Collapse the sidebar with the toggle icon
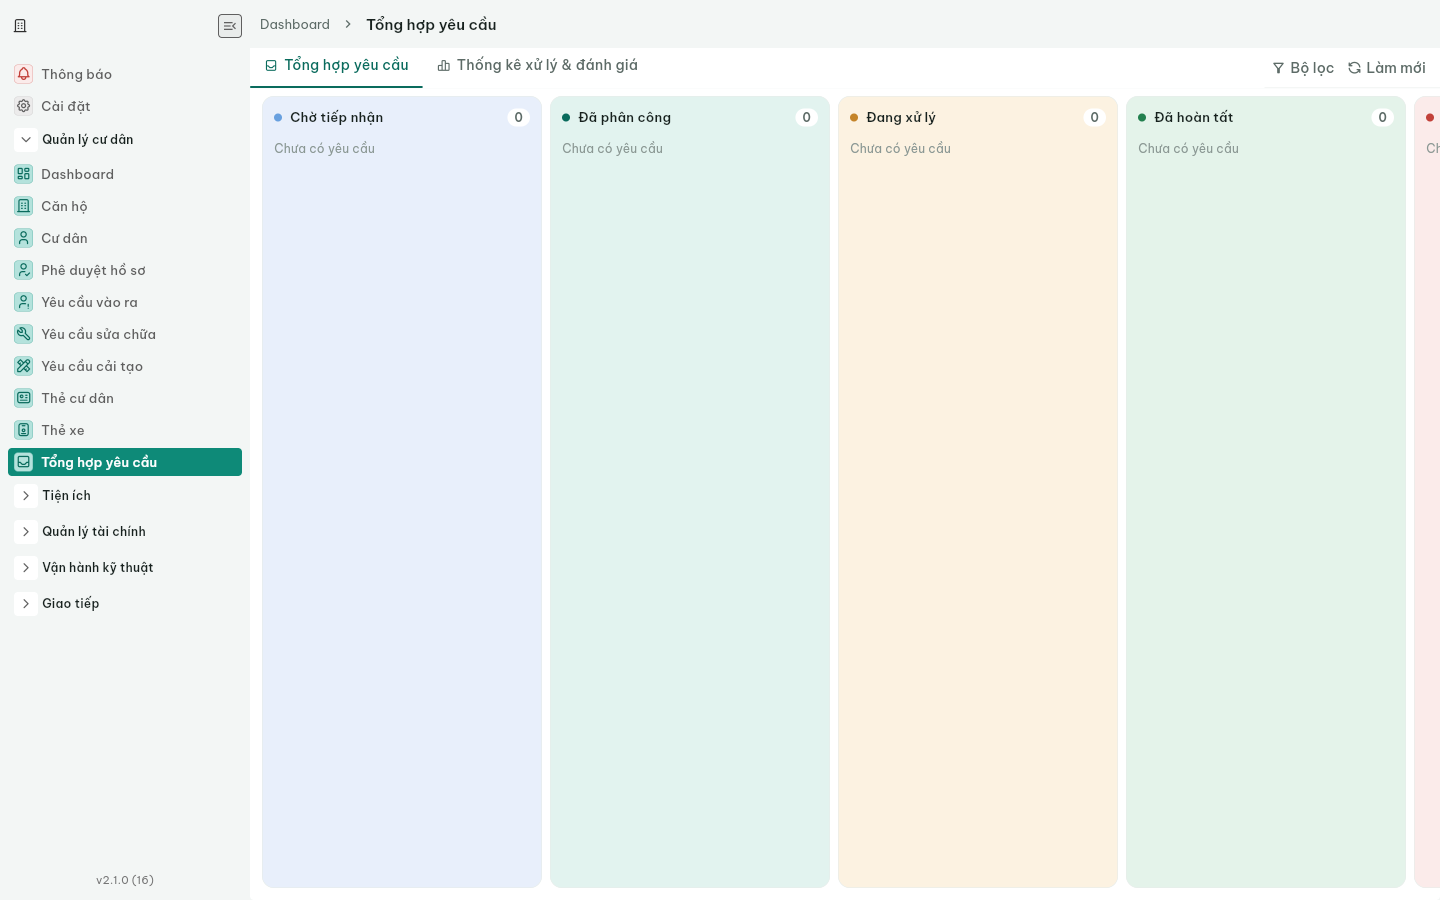 click(x=230, y=26)
